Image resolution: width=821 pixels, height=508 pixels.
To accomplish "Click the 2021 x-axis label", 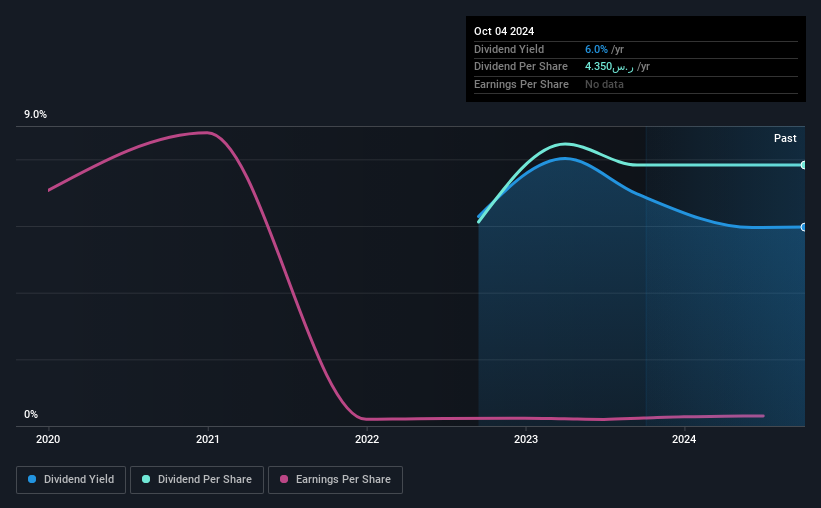I will (x=208, y=439).
